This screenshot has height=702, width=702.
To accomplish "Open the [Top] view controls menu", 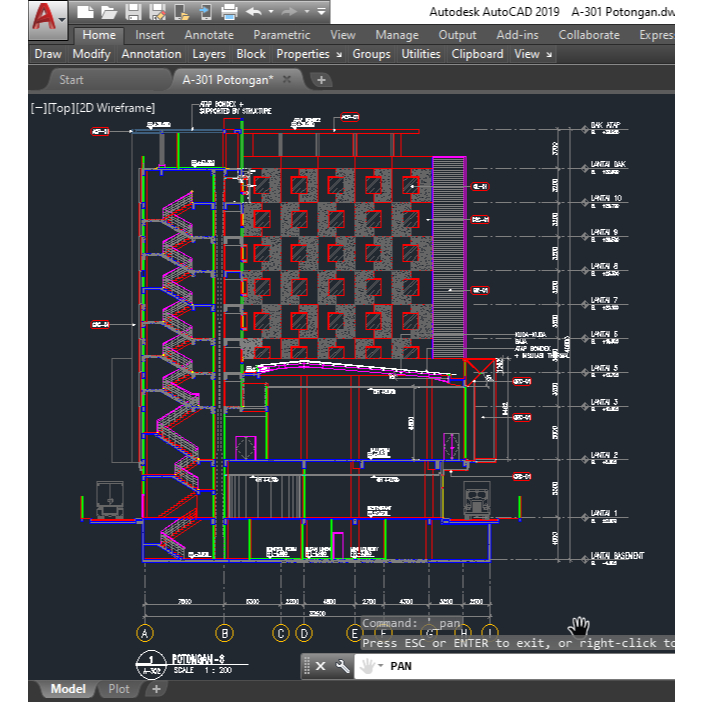I will click(x=61, y=108).
